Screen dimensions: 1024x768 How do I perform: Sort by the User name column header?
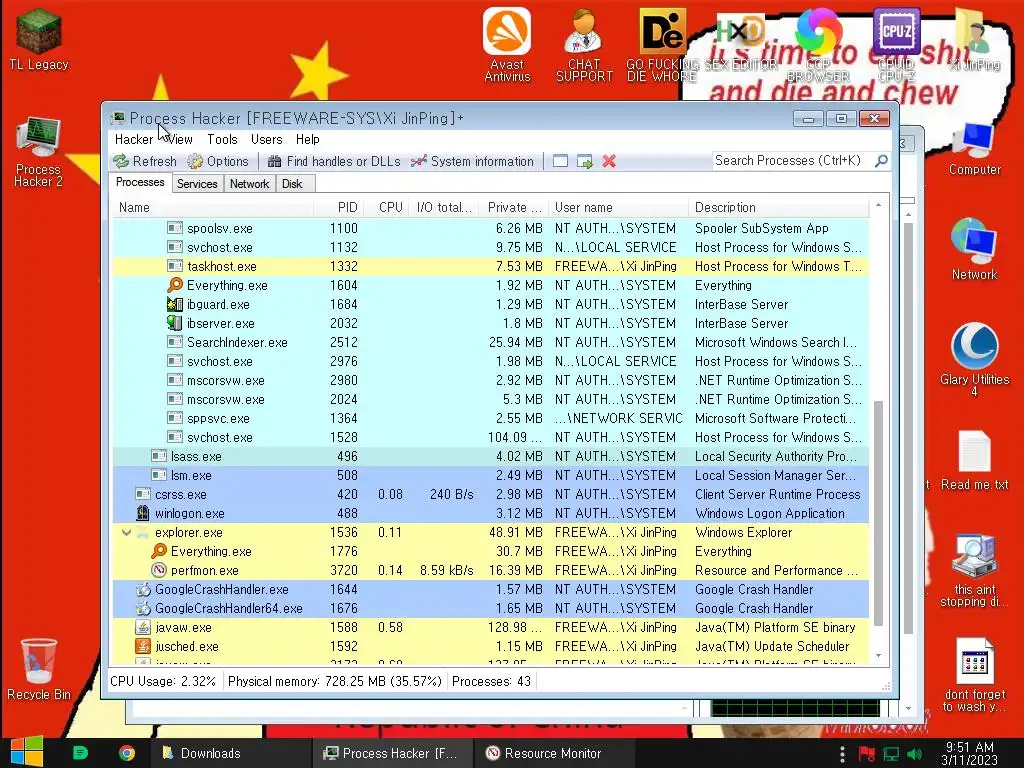click(618, 207)
